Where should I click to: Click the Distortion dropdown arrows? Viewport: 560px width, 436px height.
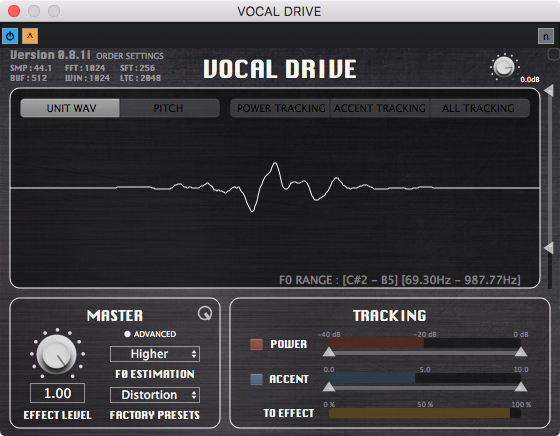click(x=194, y=395)
